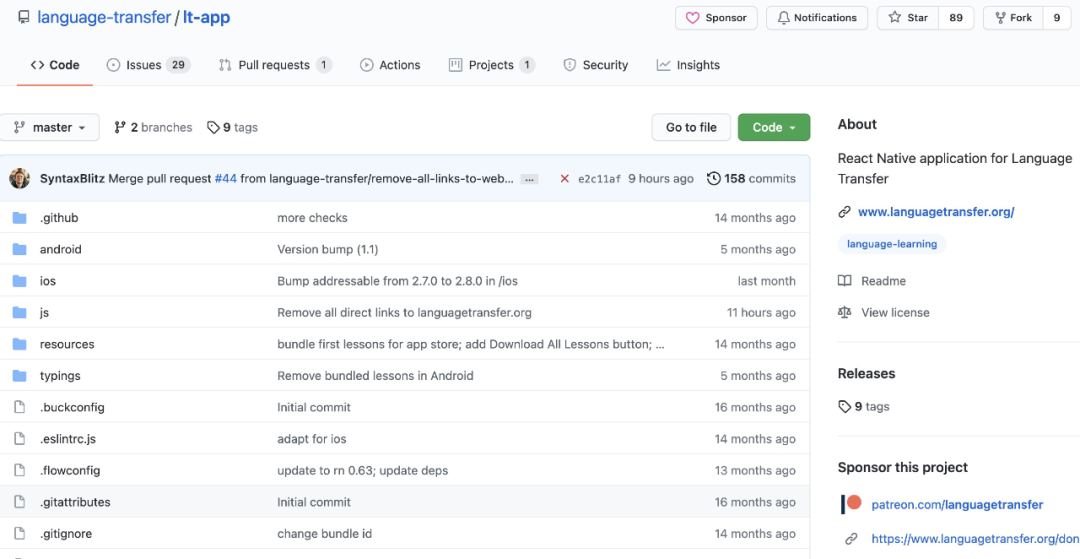Image resolution: width=1080 pixels, height=559 pixels.
Task: Click the Sponsor heart button
Action: coord(716,18)
